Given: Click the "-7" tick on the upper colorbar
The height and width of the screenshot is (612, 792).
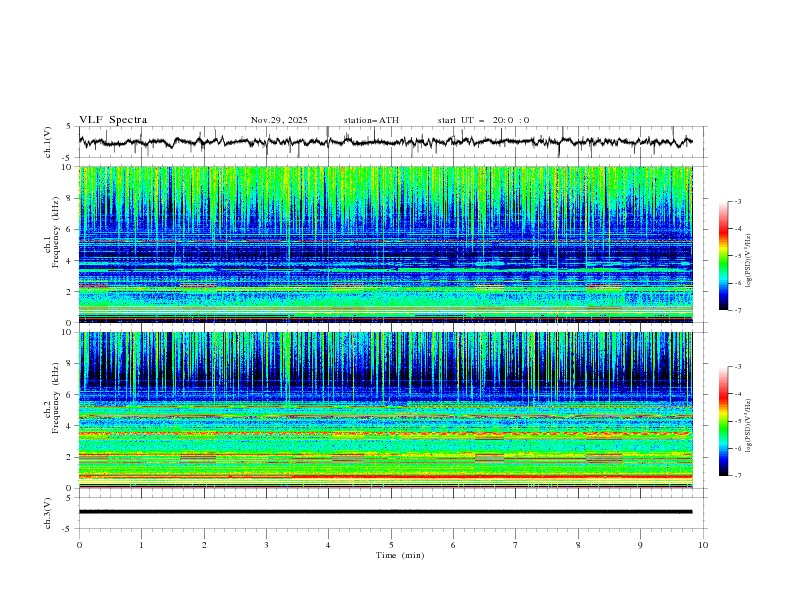Looking at the screenshot, I should [738, 310].
